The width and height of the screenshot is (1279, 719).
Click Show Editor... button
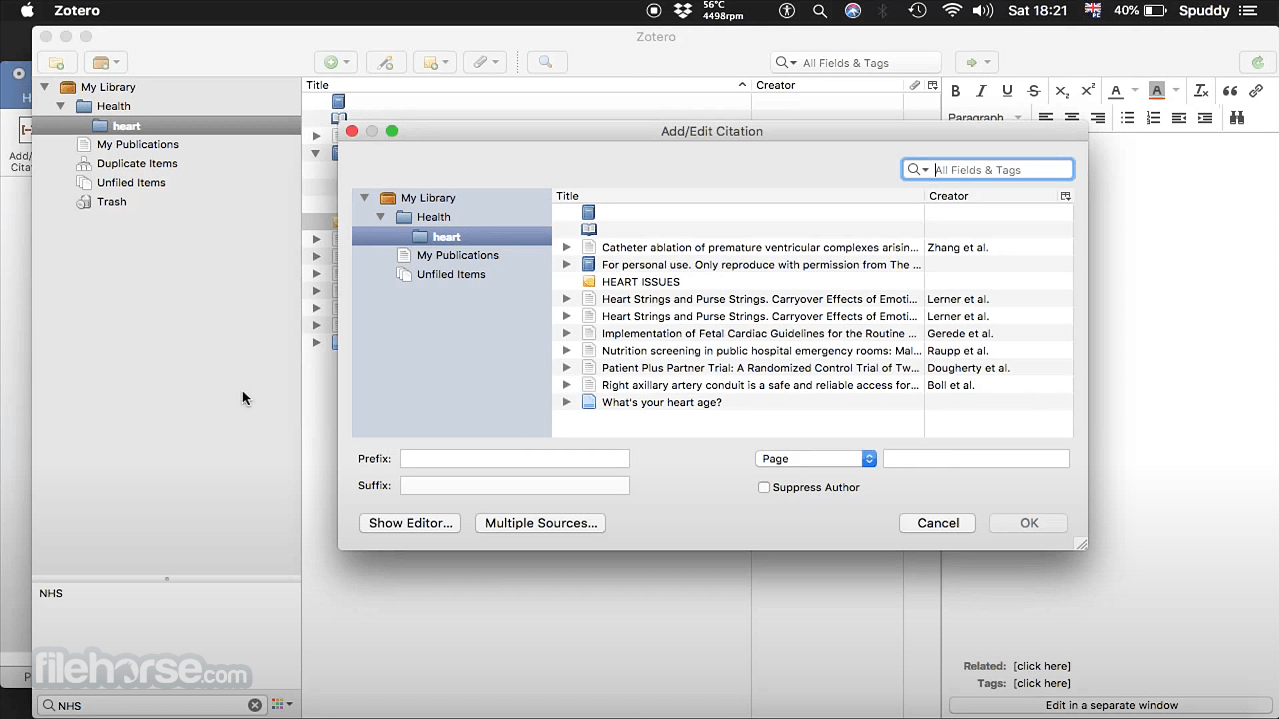(410, 523)
